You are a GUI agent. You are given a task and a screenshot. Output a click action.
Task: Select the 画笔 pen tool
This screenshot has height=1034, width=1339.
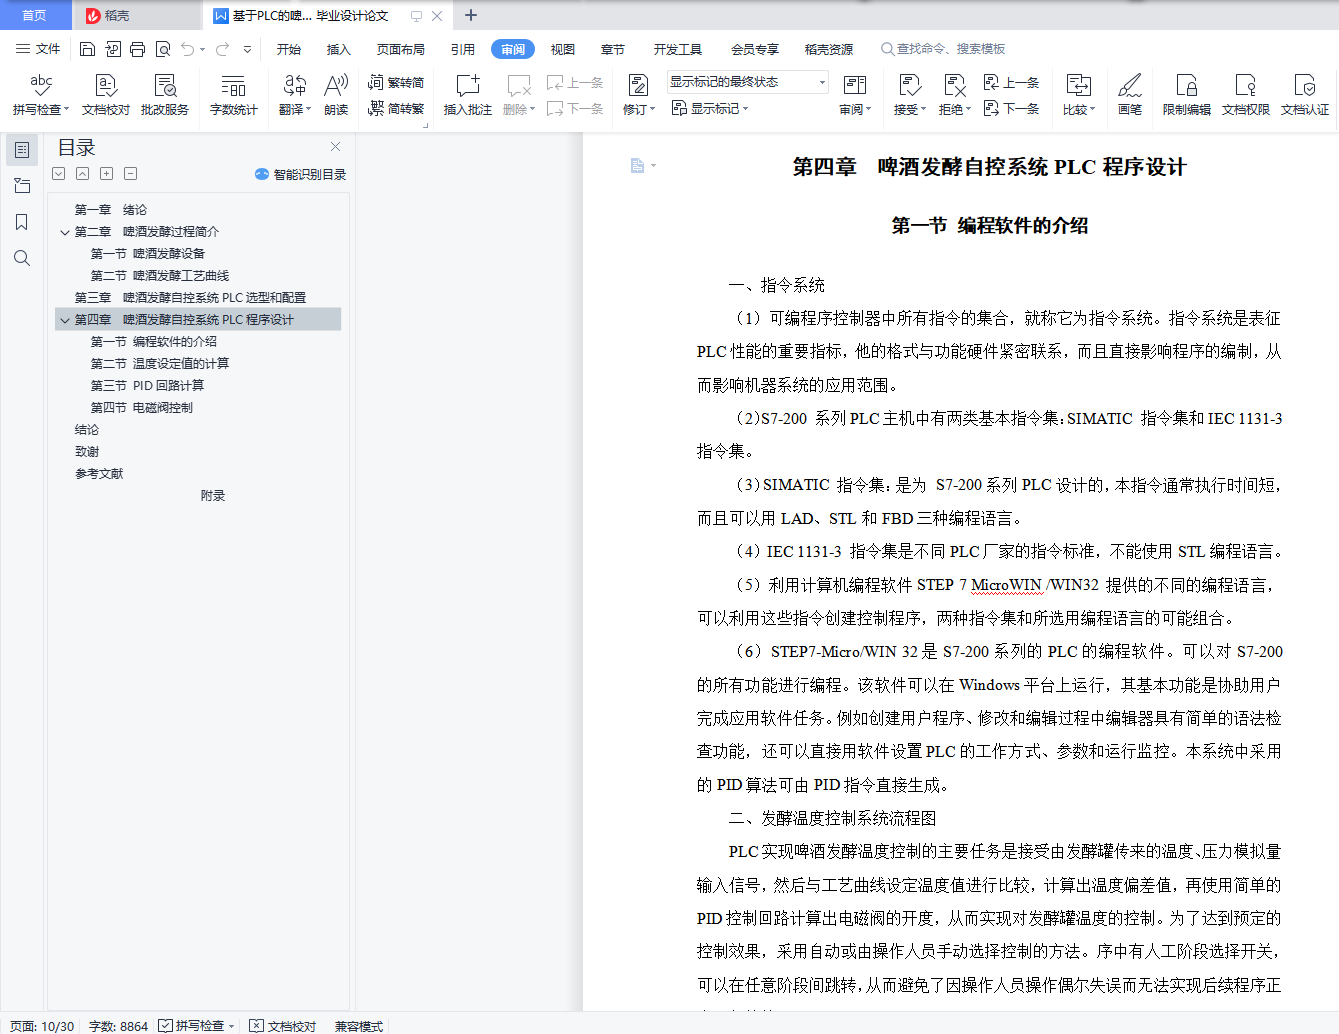pyautogui.click(x=1130, y=95)
